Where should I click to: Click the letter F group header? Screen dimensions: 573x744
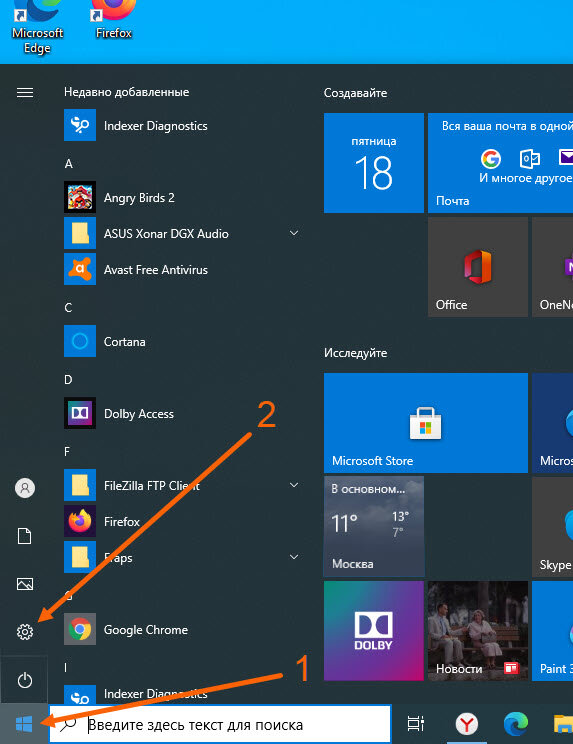pos(67,451)
